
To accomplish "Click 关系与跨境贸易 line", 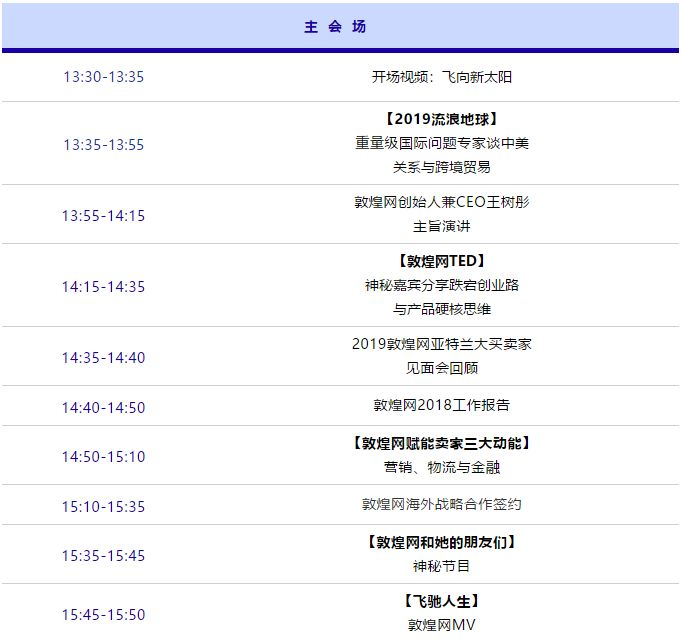I will (x=442, y=167).
